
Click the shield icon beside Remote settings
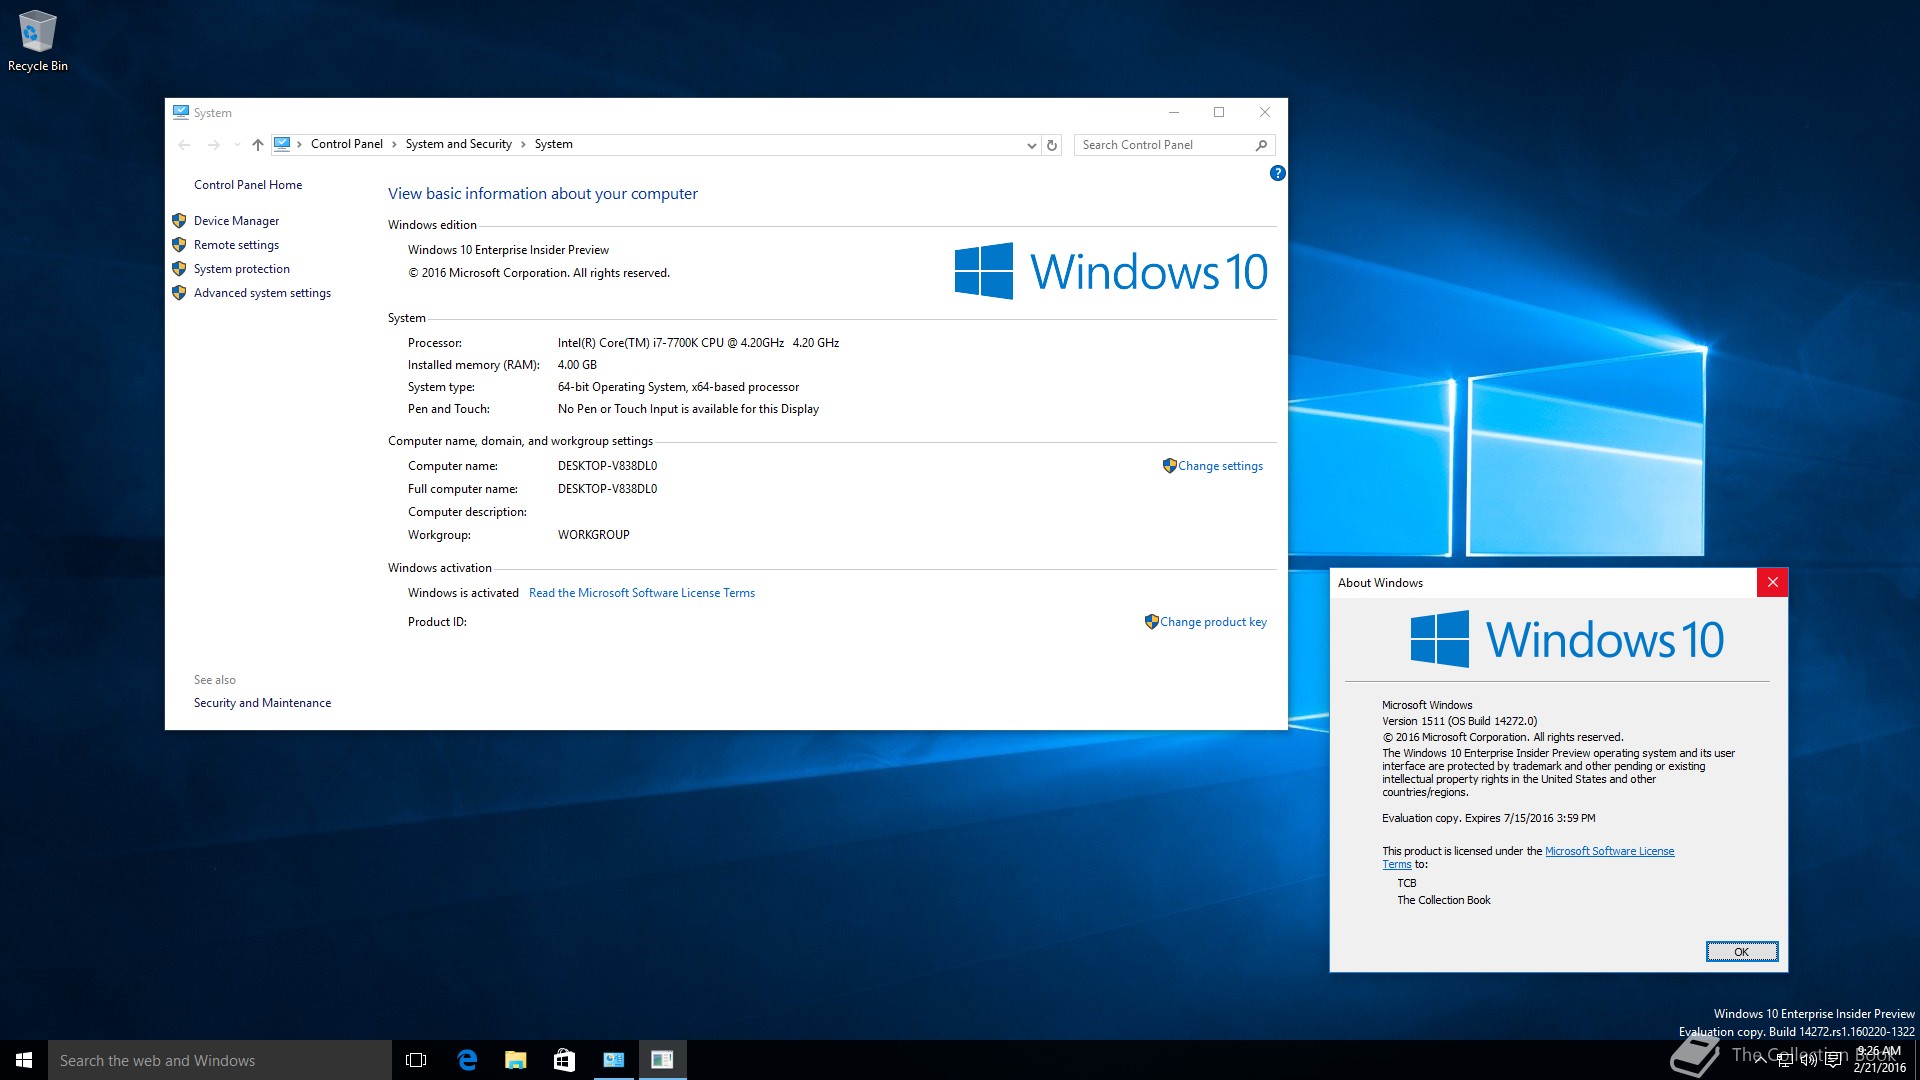coord(179,245)
